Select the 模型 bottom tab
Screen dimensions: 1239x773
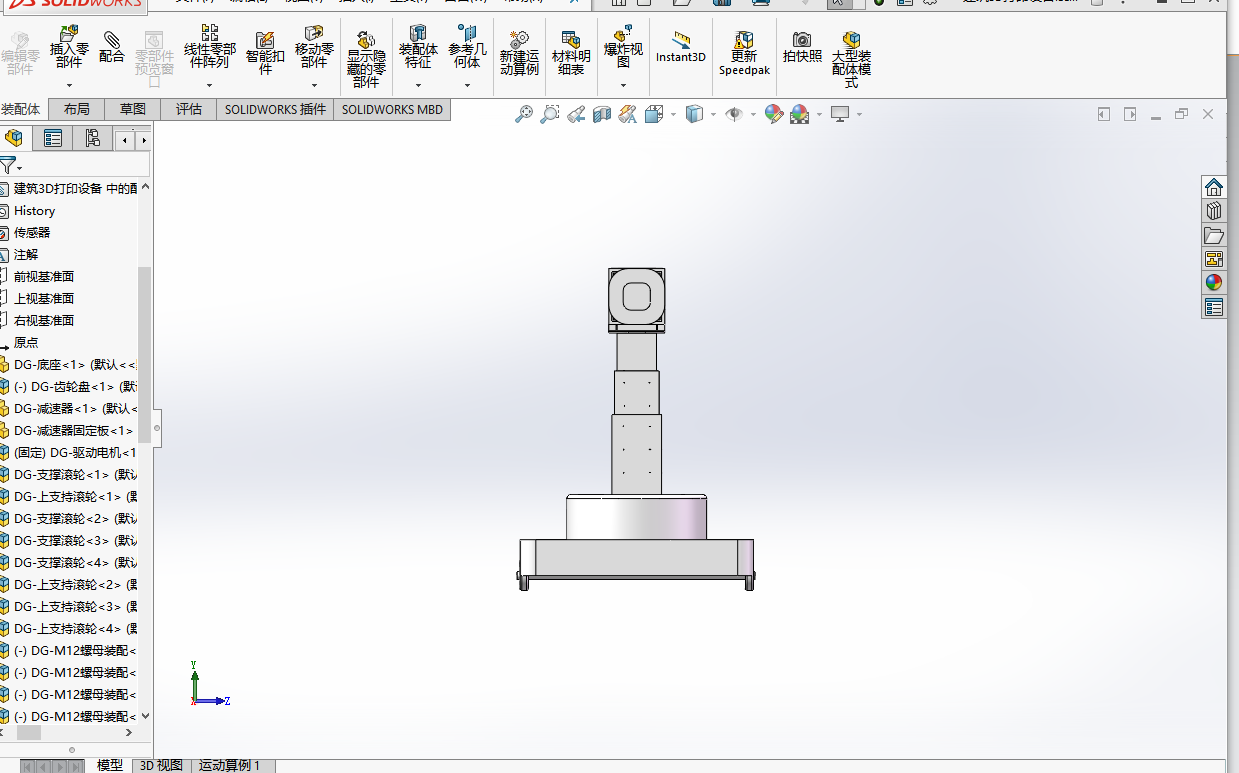[110, 765]
